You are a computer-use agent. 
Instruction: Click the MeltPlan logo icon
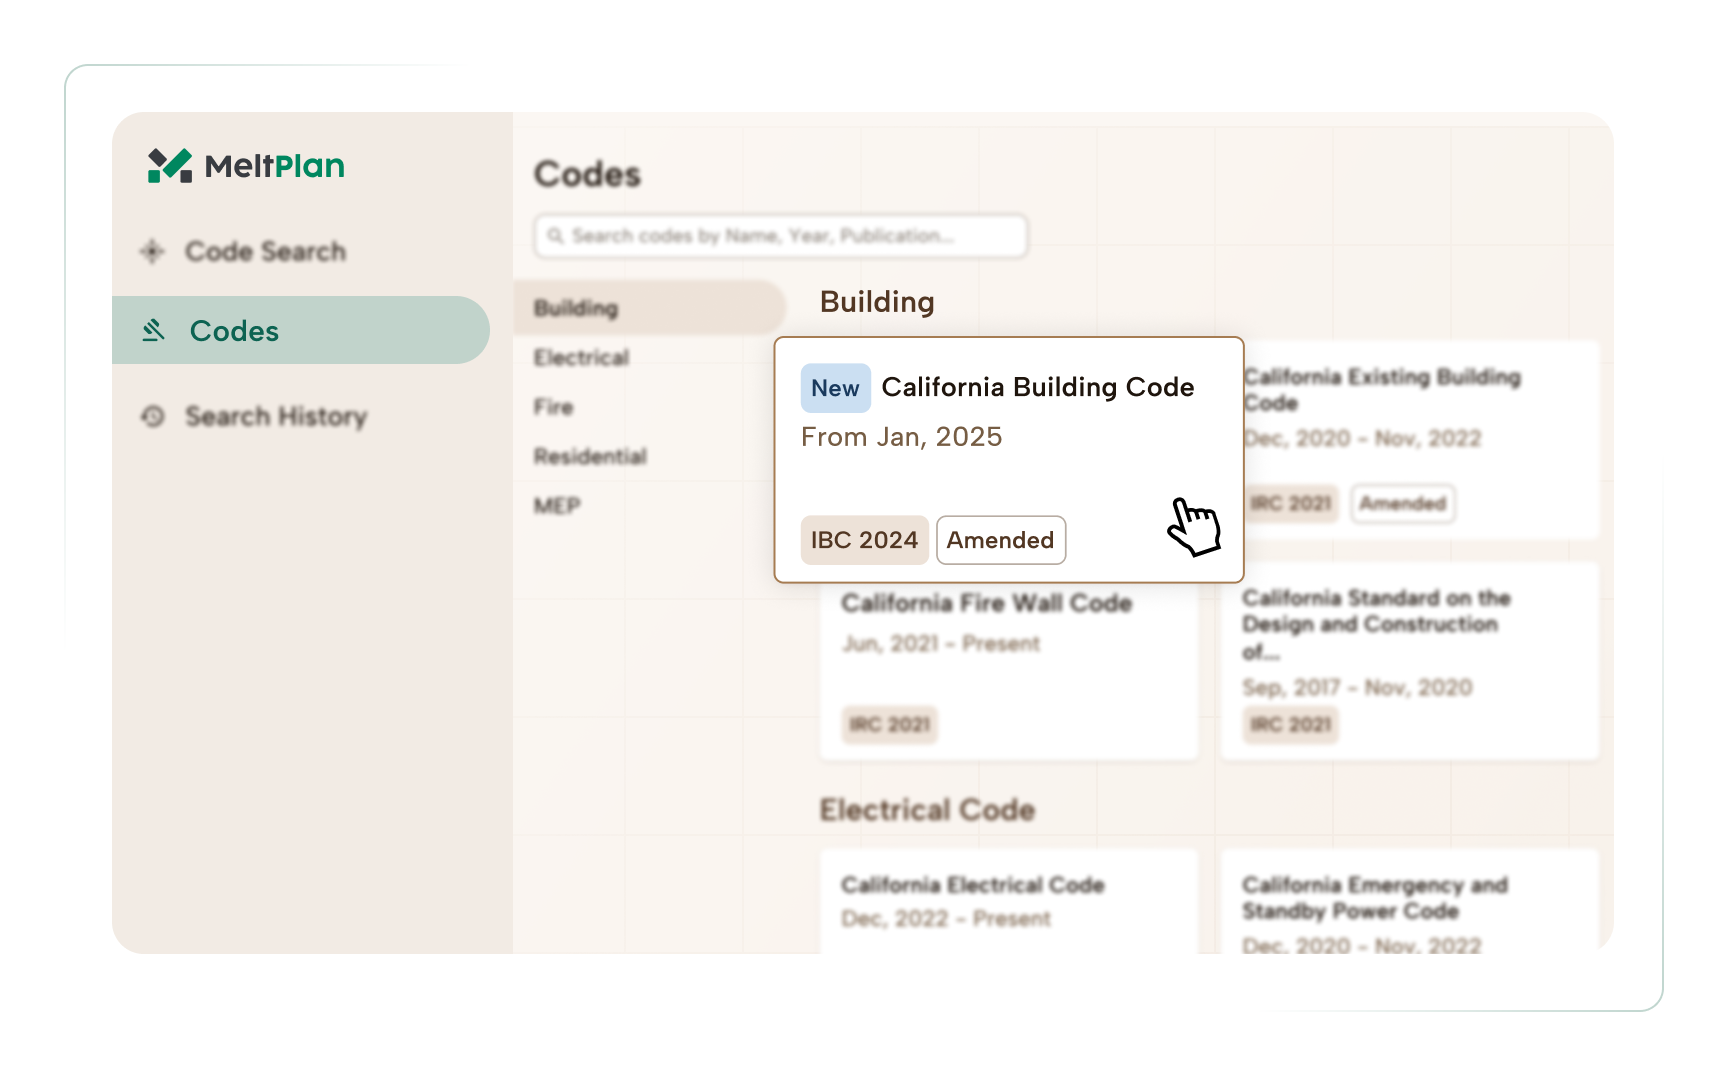[x=169, y=166]
